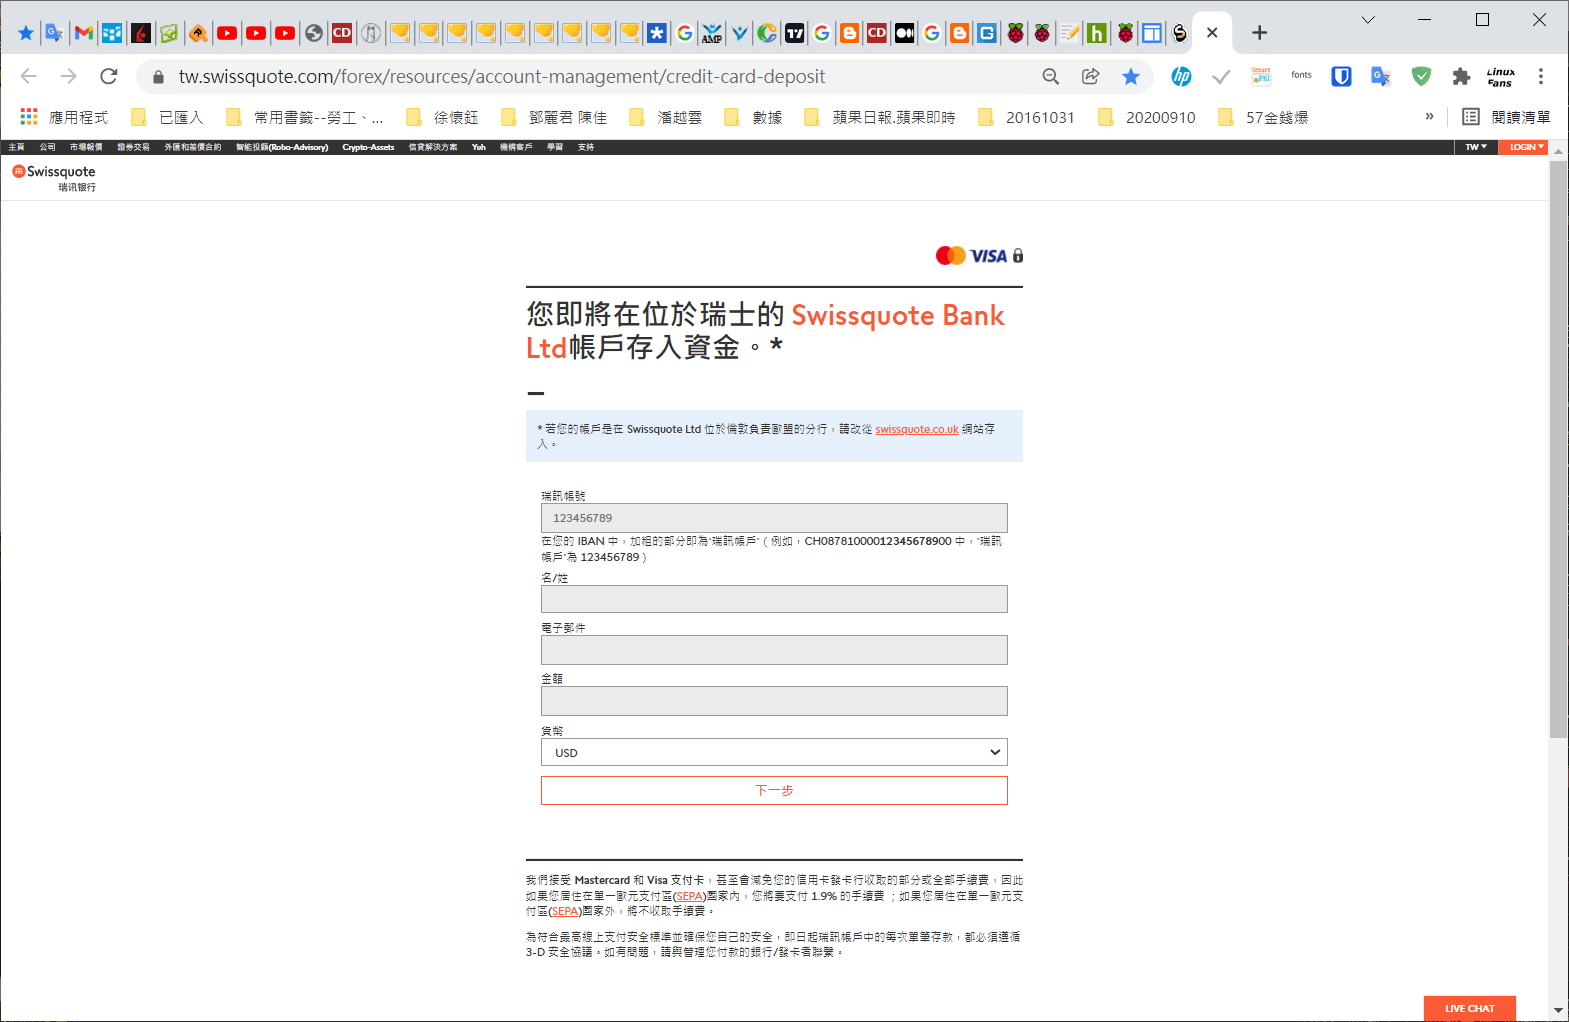Click the 名/姓 name field
The image size is (1569, 1022).
pyautogui.click(x=774, y=599)
